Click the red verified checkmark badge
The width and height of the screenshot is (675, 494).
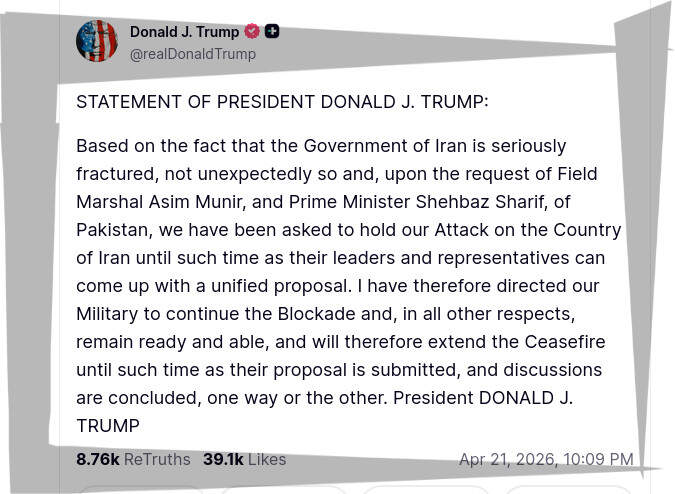252,31
